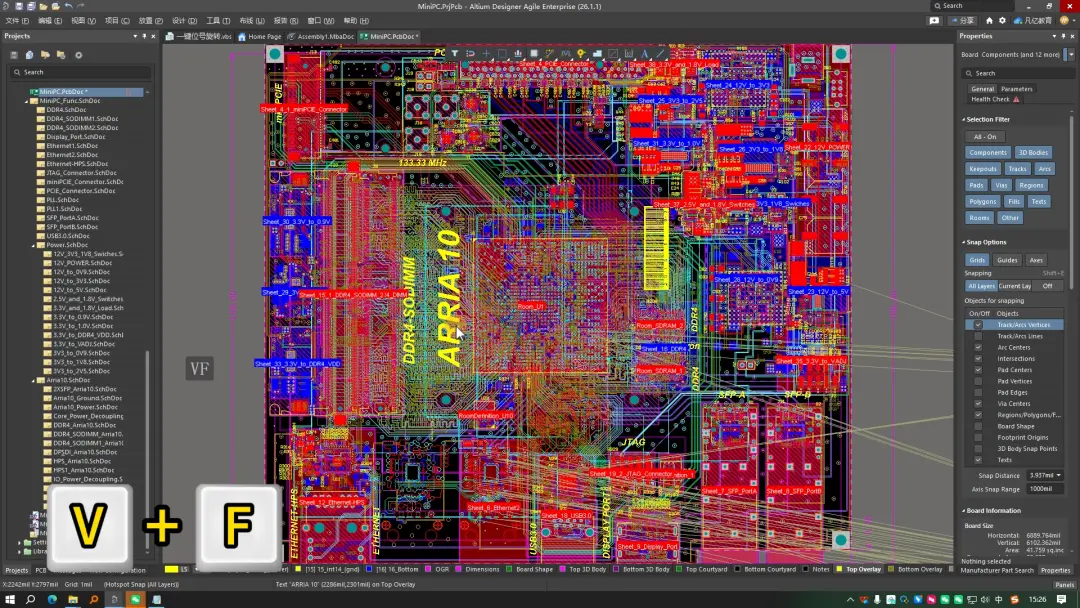Image resolution: width=1080 pixels, height=608 pixels.
Task: Open the notifications chat icon near top right
Action: tap(934, 21)
